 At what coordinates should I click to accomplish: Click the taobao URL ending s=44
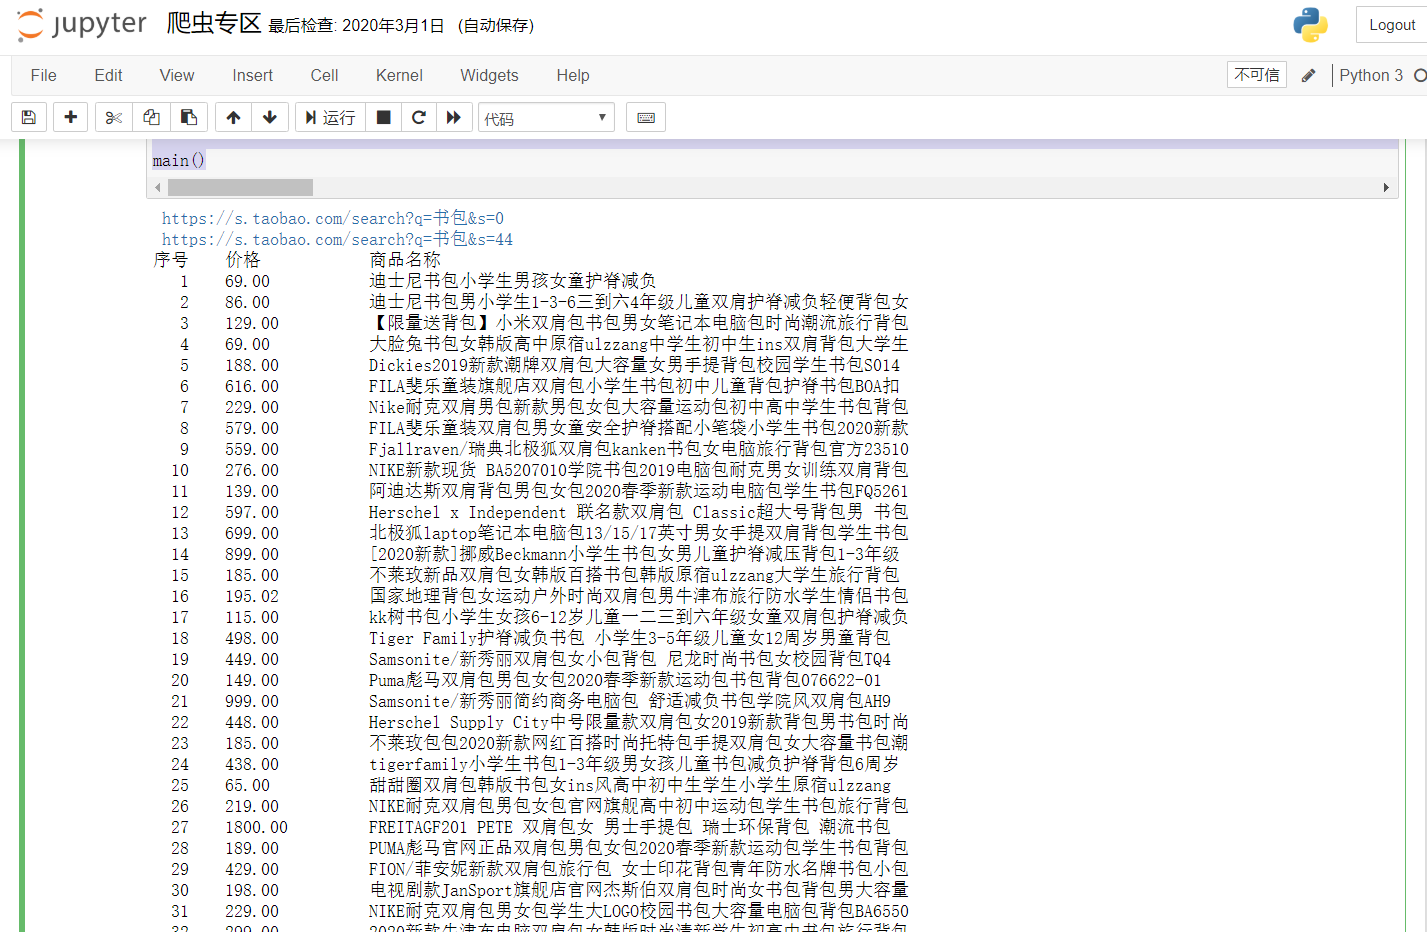tap(337, 239)
